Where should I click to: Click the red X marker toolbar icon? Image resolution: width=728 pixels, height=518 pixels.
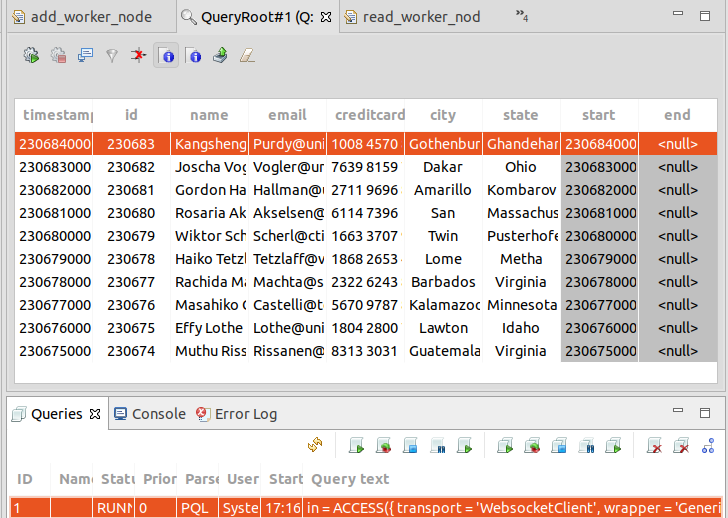[139, 56]
